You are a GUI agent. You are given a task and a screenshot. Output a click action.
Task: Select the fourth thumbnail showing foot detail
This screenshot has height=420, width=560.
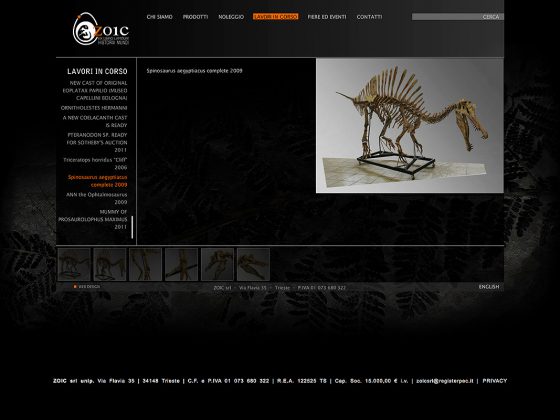pos(181,265)
